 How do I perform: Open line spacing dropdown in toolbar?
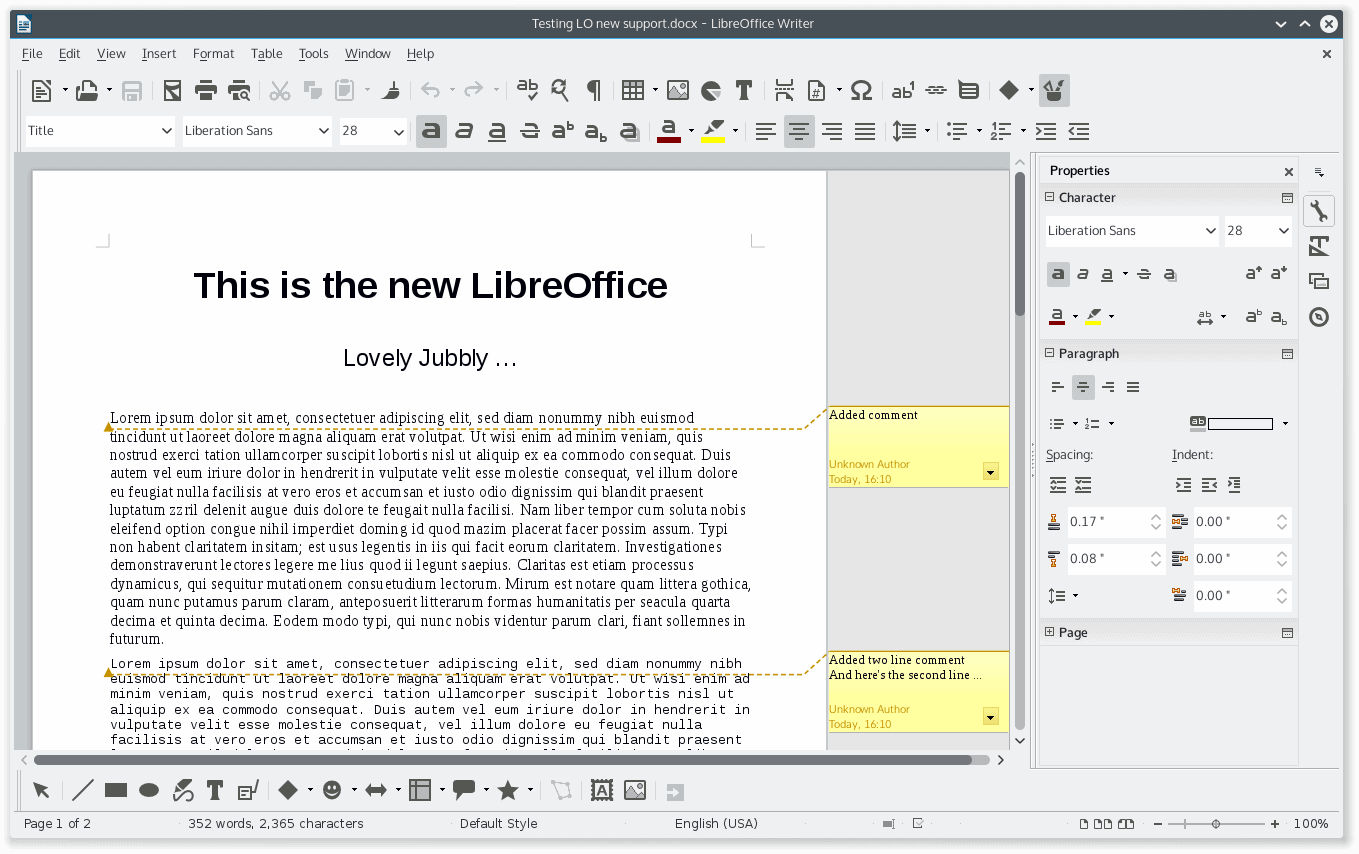click(927, 131)
